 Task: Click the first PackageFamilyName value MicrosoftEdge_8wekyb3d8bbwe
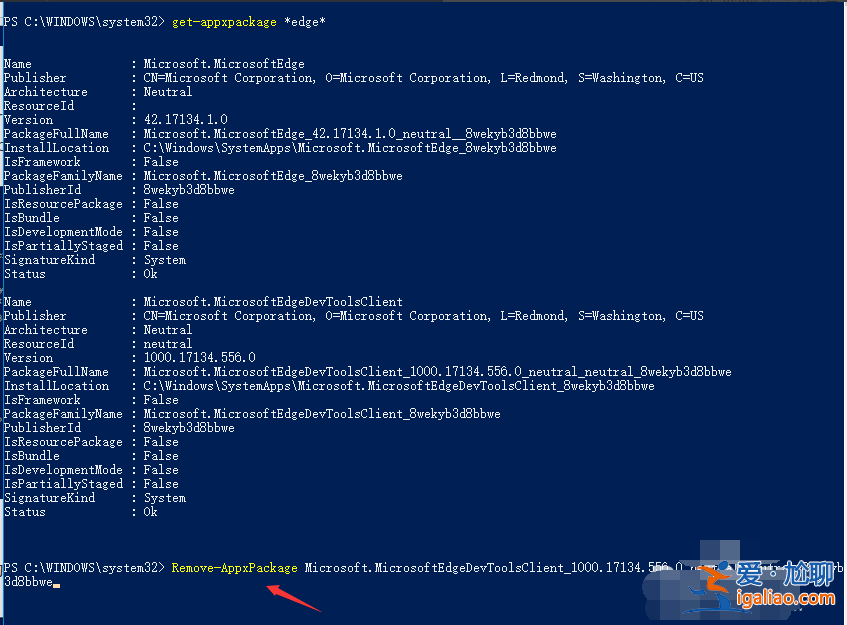click(273, 176)
